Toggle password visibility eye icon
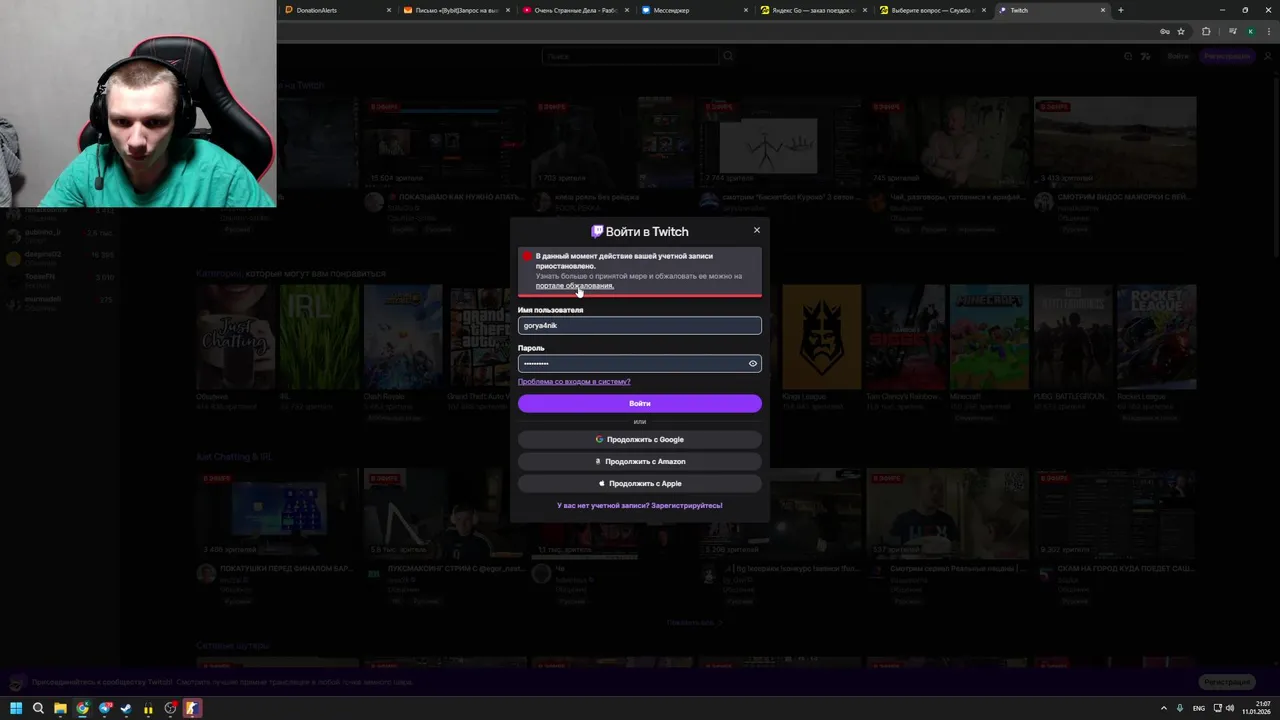This screenshot has height=720, width=1280. (753, 363)
